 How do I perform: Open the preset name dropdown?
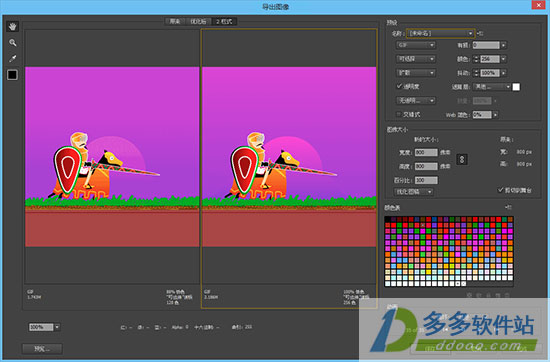coord(441,33)
